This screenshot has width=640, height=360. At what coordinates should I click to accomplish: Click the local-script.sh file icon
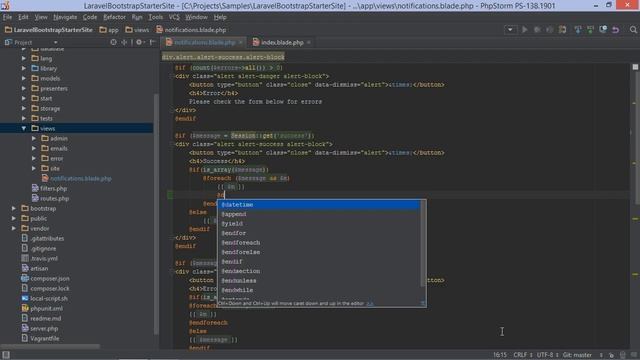(x=25, y=298)
